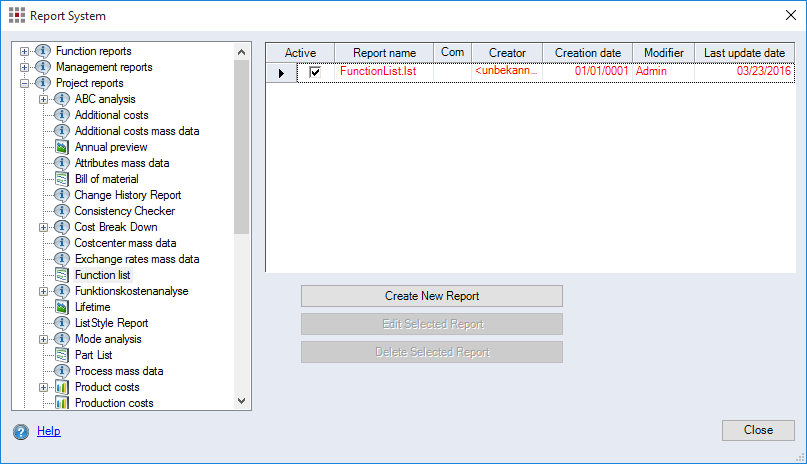Click the Product costs bar chart icon

click(x=62, y=387)
